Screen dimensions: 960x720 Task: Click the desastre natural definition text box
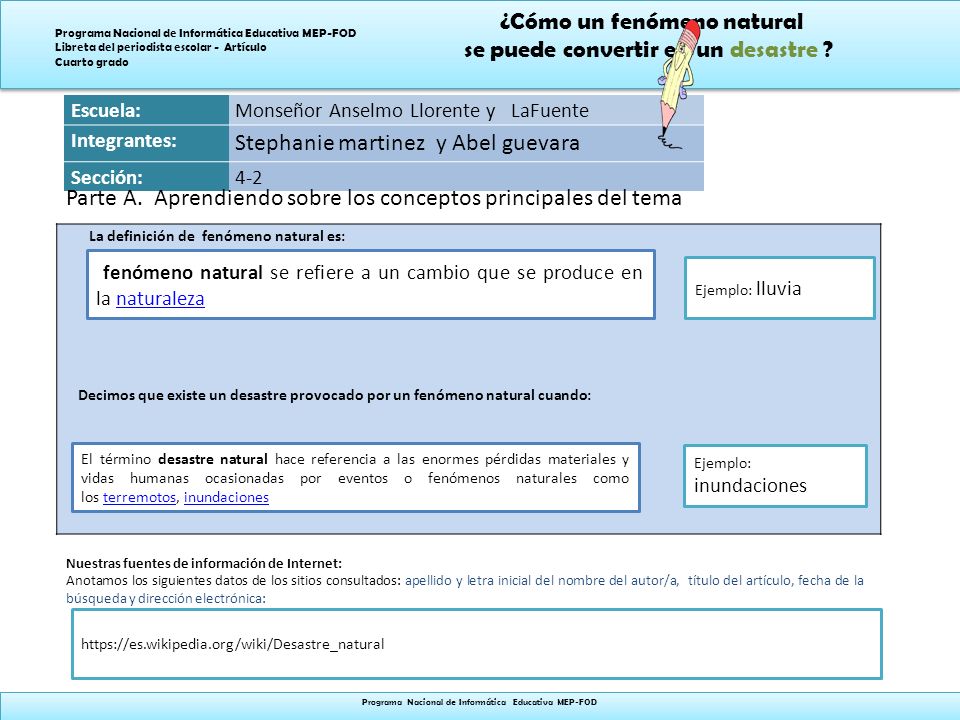point(356,478)
